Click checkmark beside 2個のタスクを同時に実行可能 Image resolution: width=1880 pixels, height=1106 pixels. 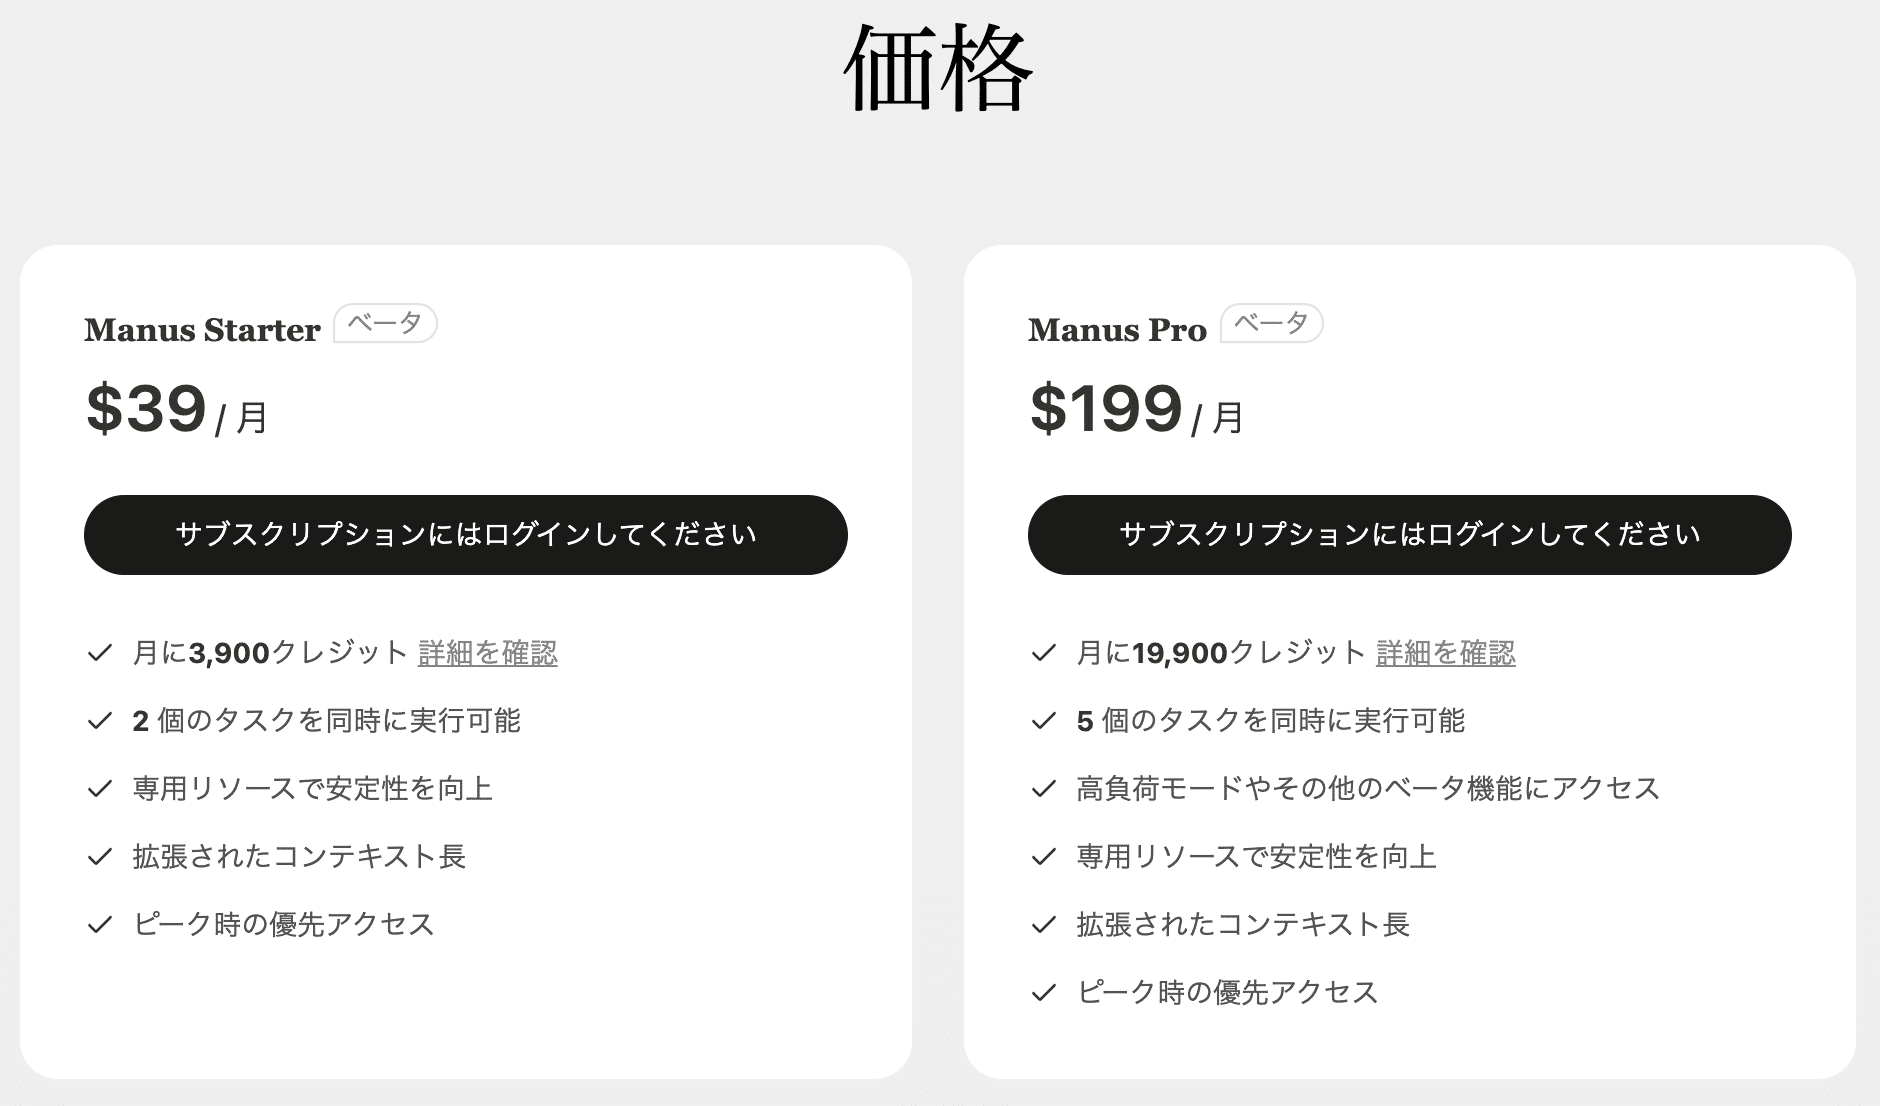tap(100, 721)
